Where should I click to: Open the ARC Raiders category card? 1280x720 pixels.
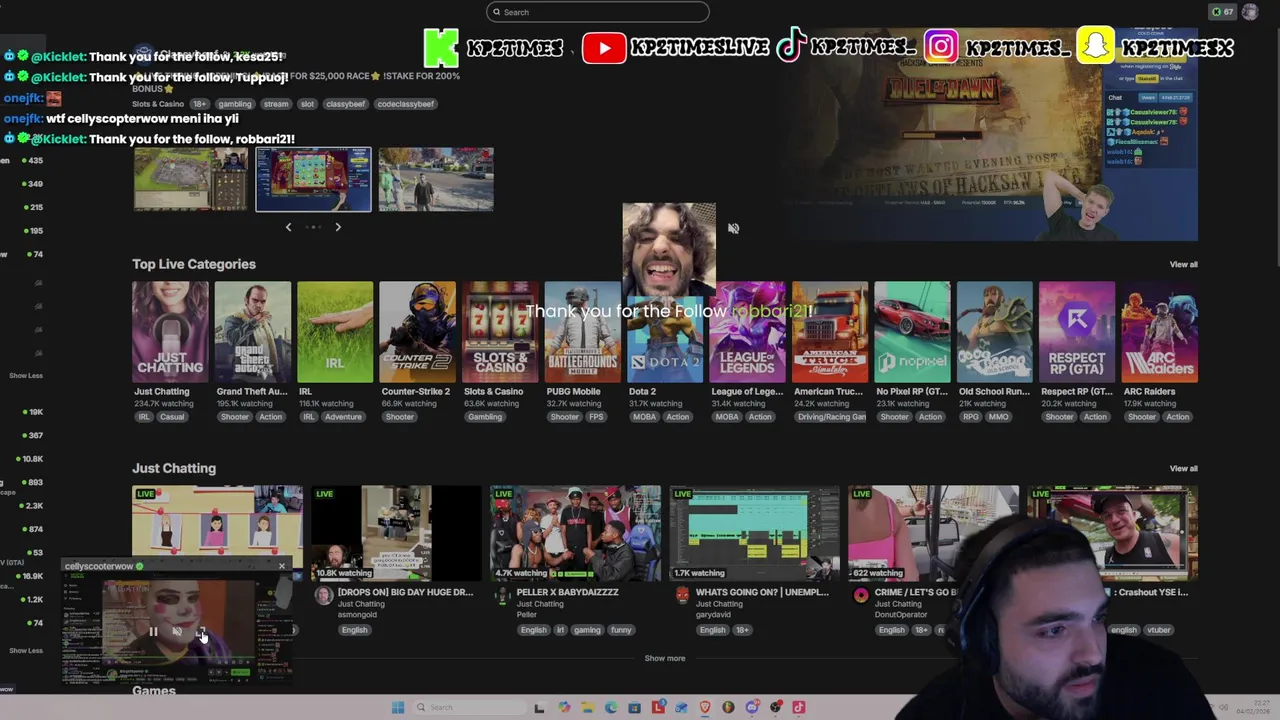point(1160,332)
